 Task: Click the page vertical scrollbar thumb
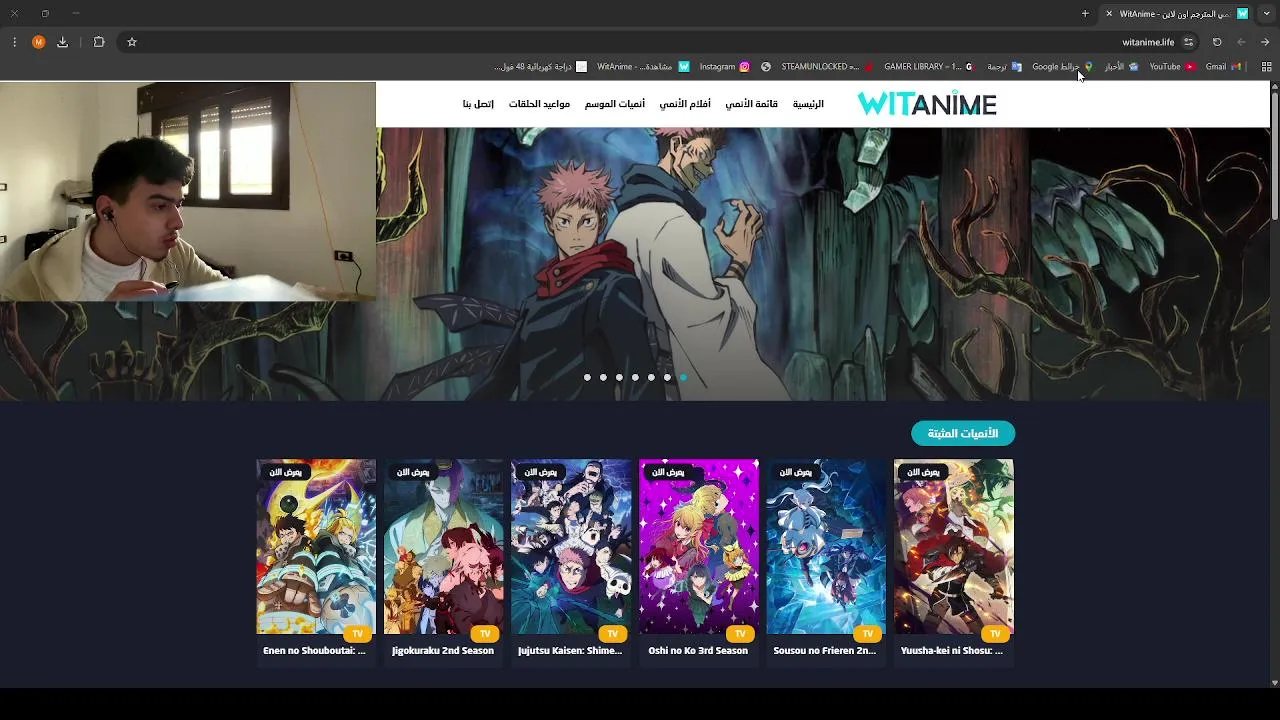pyautogui.click(x=1274, y=157)
